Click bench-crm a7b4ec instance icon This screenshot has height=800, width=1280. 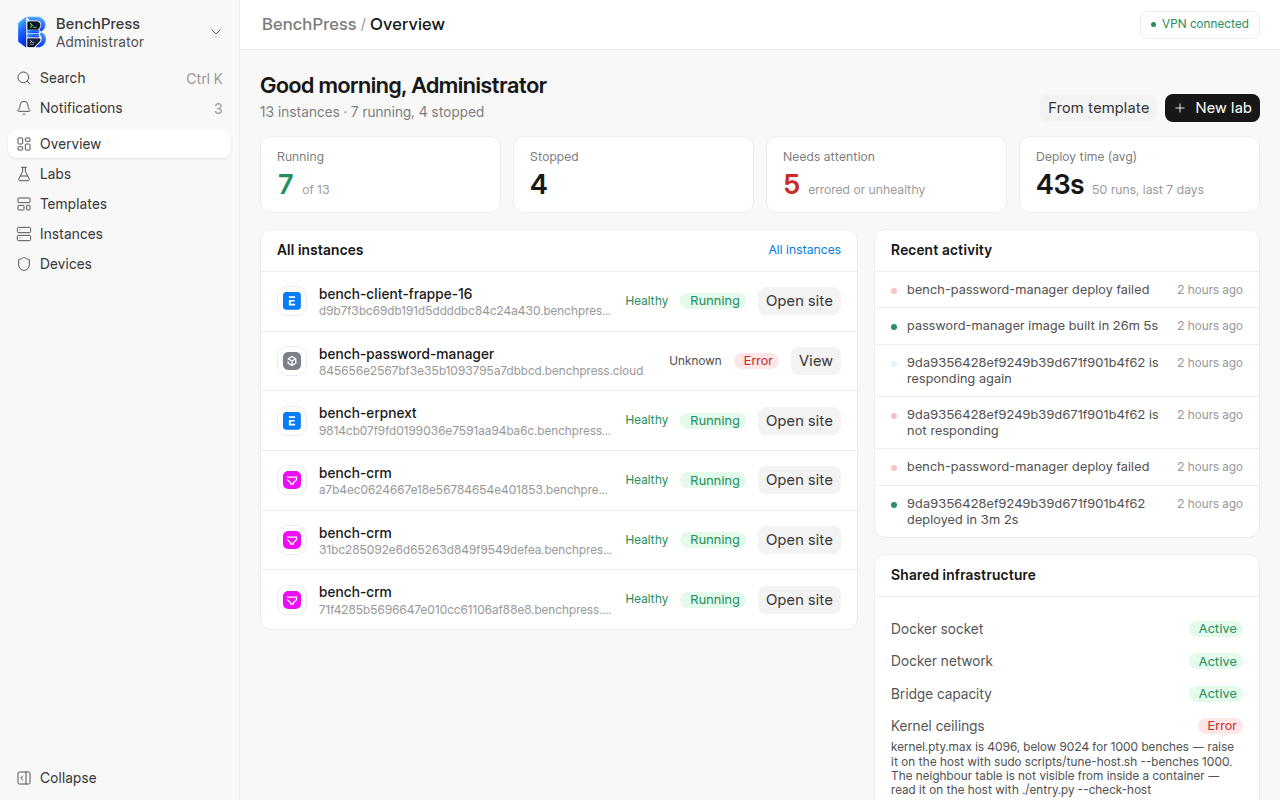tap(292, 480)
